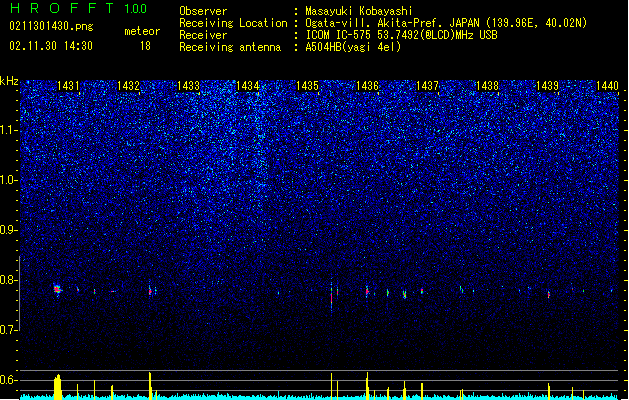Click the 0.7 kHz axis label
This screenshot has height=400, width=629.
(x=9, y=330)
